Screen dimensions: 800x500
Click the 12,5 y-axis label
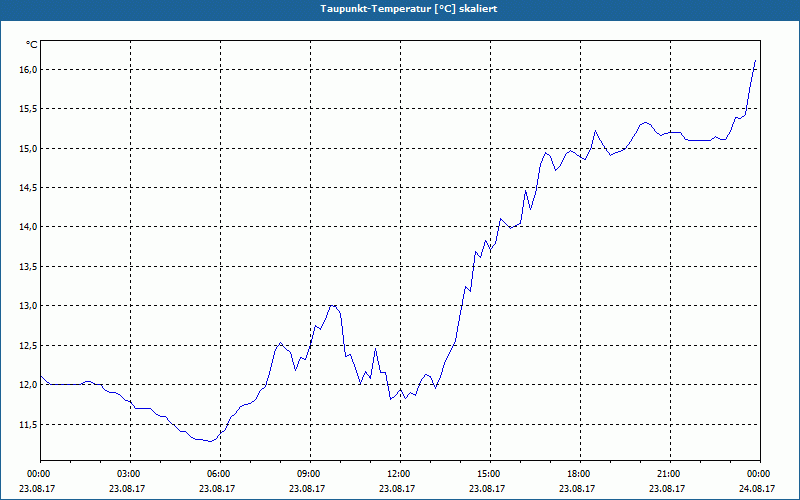click(30, 346)
